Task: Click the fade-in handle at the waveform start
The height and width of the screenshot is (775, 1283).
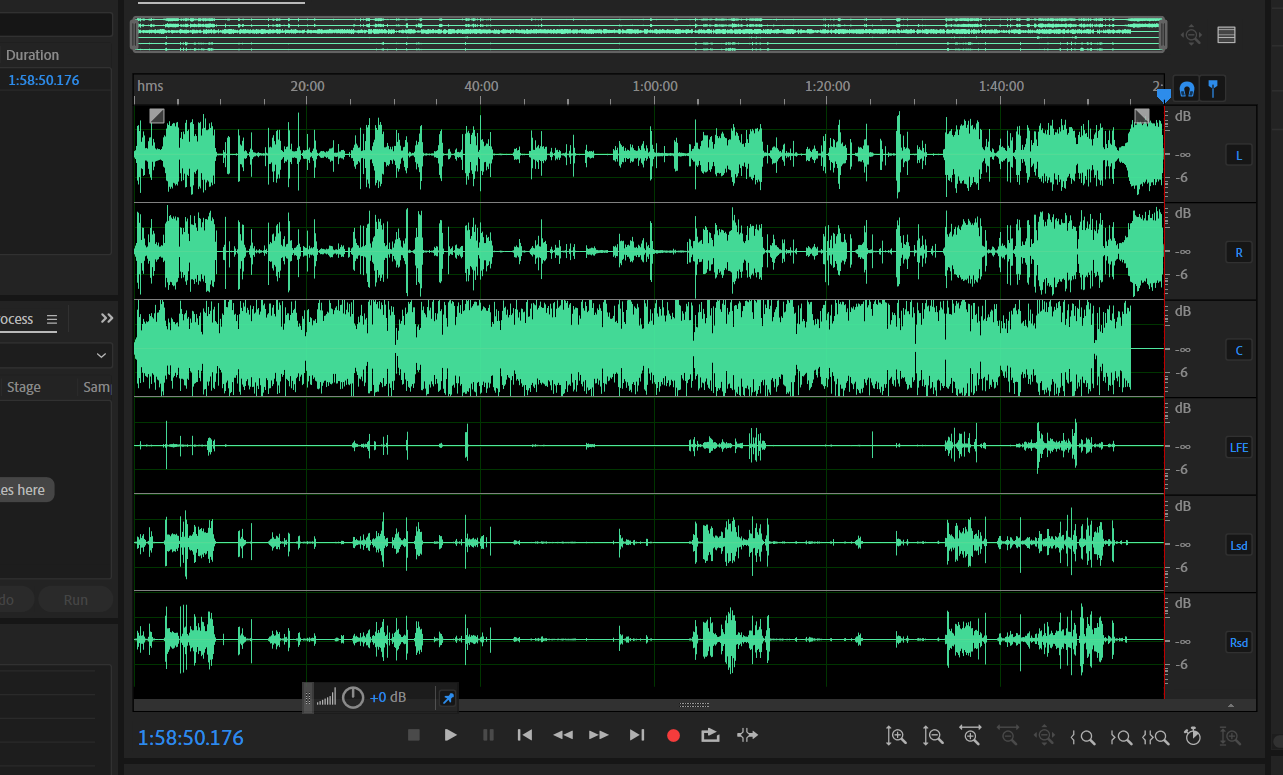Action: 157,116
